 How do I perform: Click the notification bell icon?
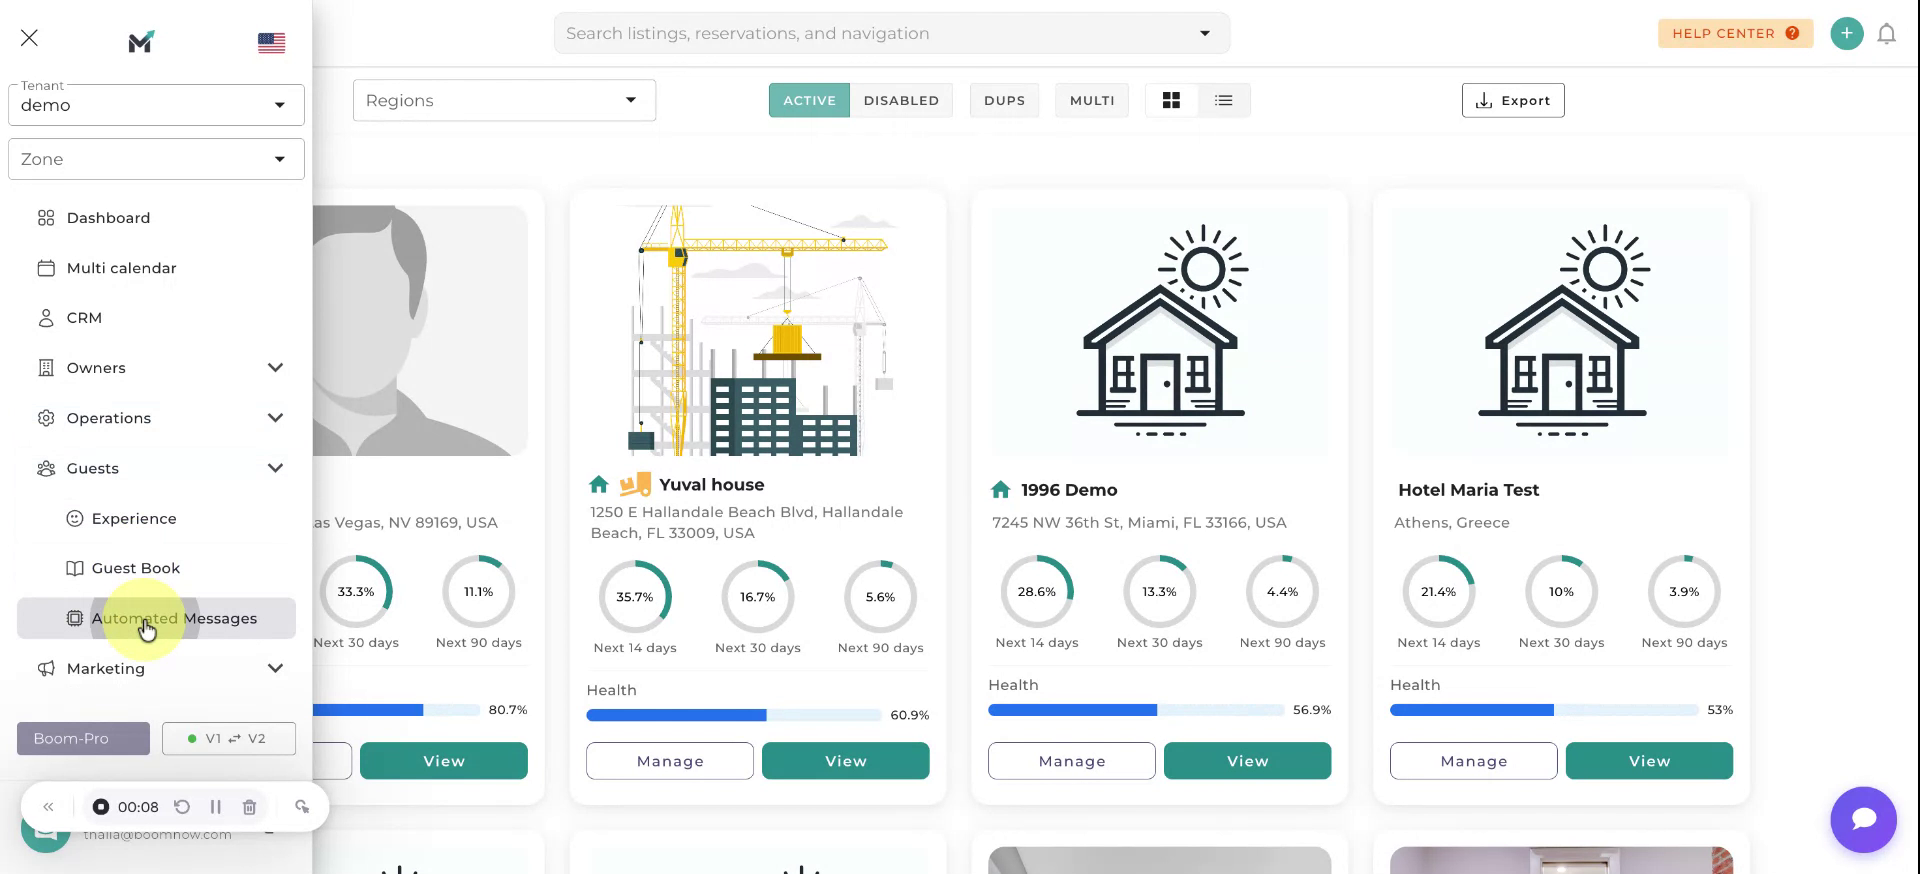[x=1886, y=34]
